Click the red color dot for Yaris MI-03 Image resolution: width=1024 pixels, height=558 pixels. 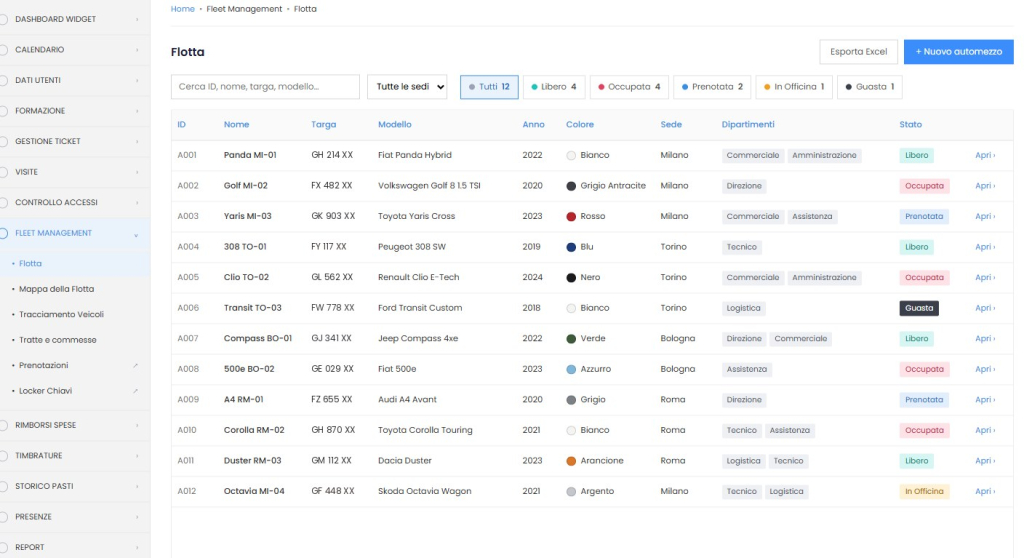coord(571,216)
